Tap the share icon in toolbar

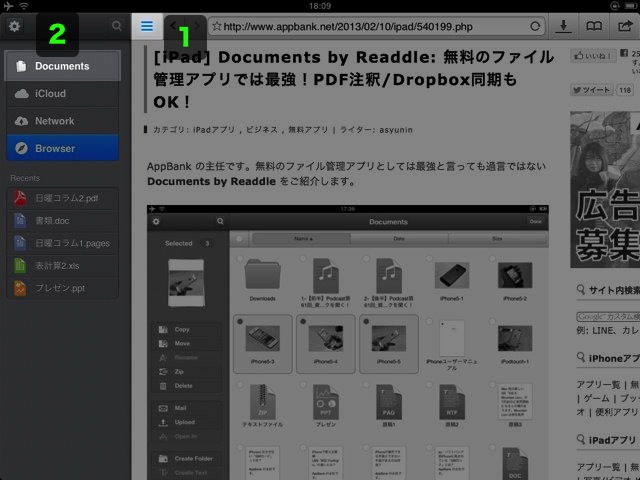[624, 26]
